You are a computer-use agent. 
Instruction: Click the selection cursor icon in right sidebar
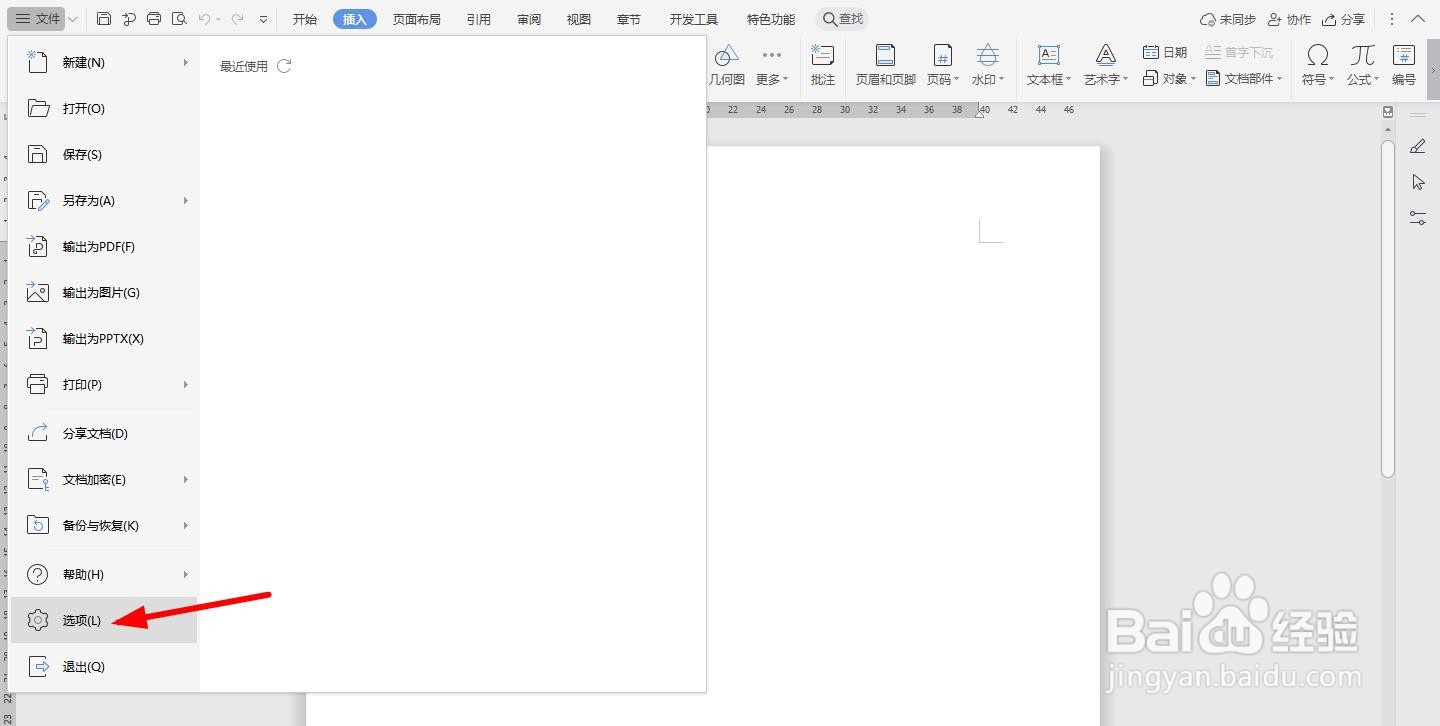click(1417, 182)
